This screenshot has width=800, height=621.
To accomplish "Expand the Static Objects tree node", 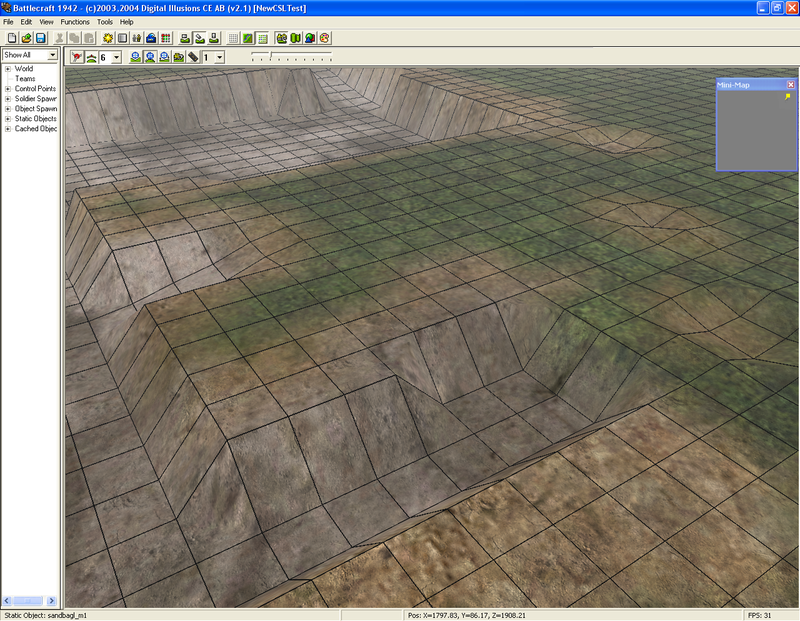I will [x=8, y=119].
